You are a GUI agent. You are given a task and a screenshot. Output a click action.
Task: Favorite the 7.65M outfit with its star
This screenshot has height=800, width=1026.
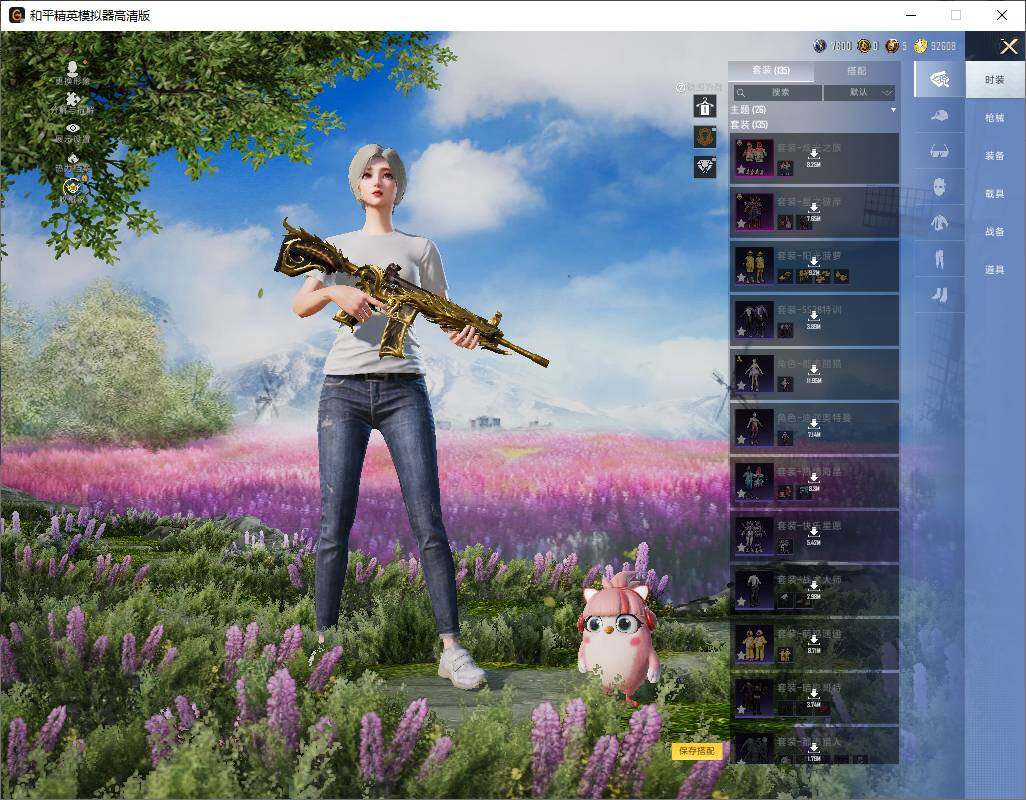pos(741,224)
